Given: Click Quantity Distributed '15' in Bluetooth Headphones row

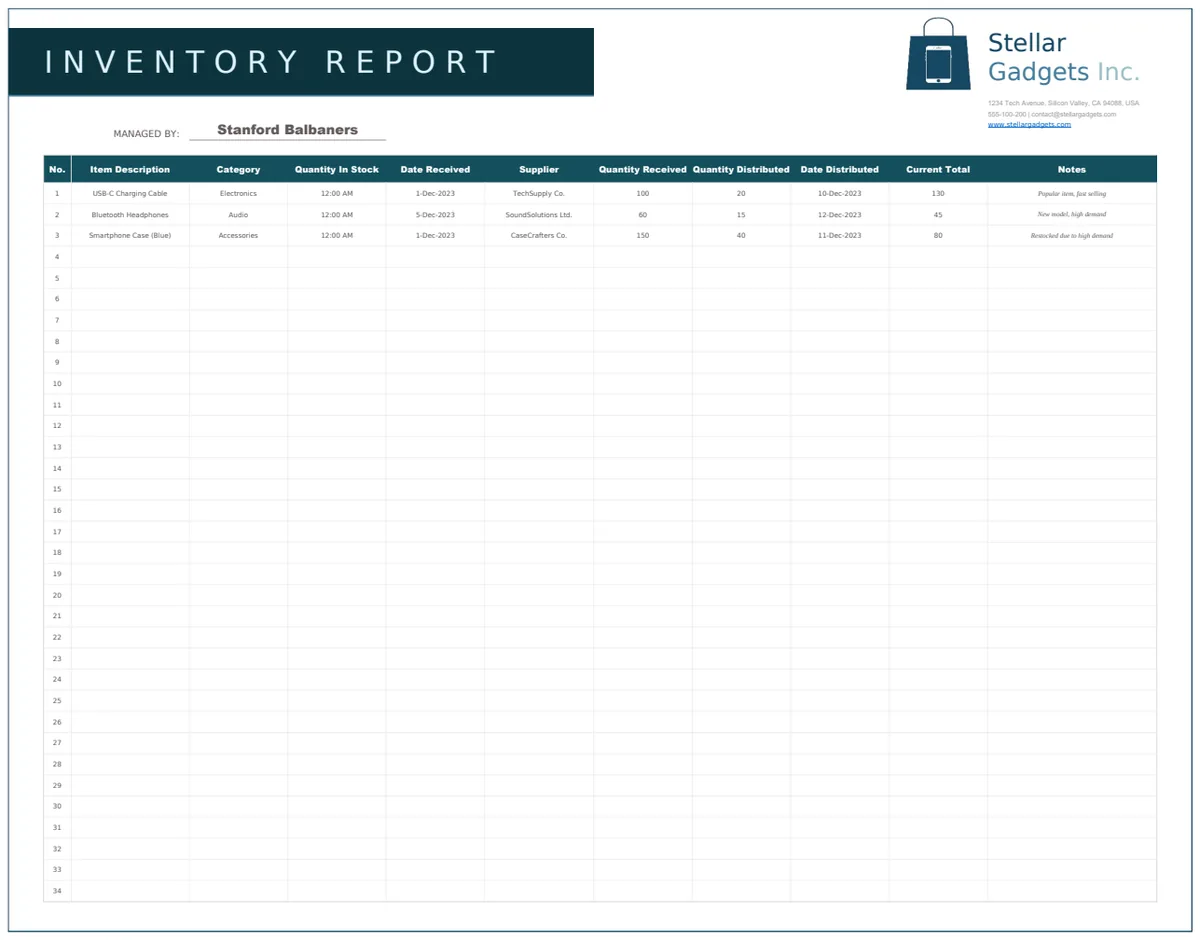Looking at the screenshot, I should [x=741, y=215].
